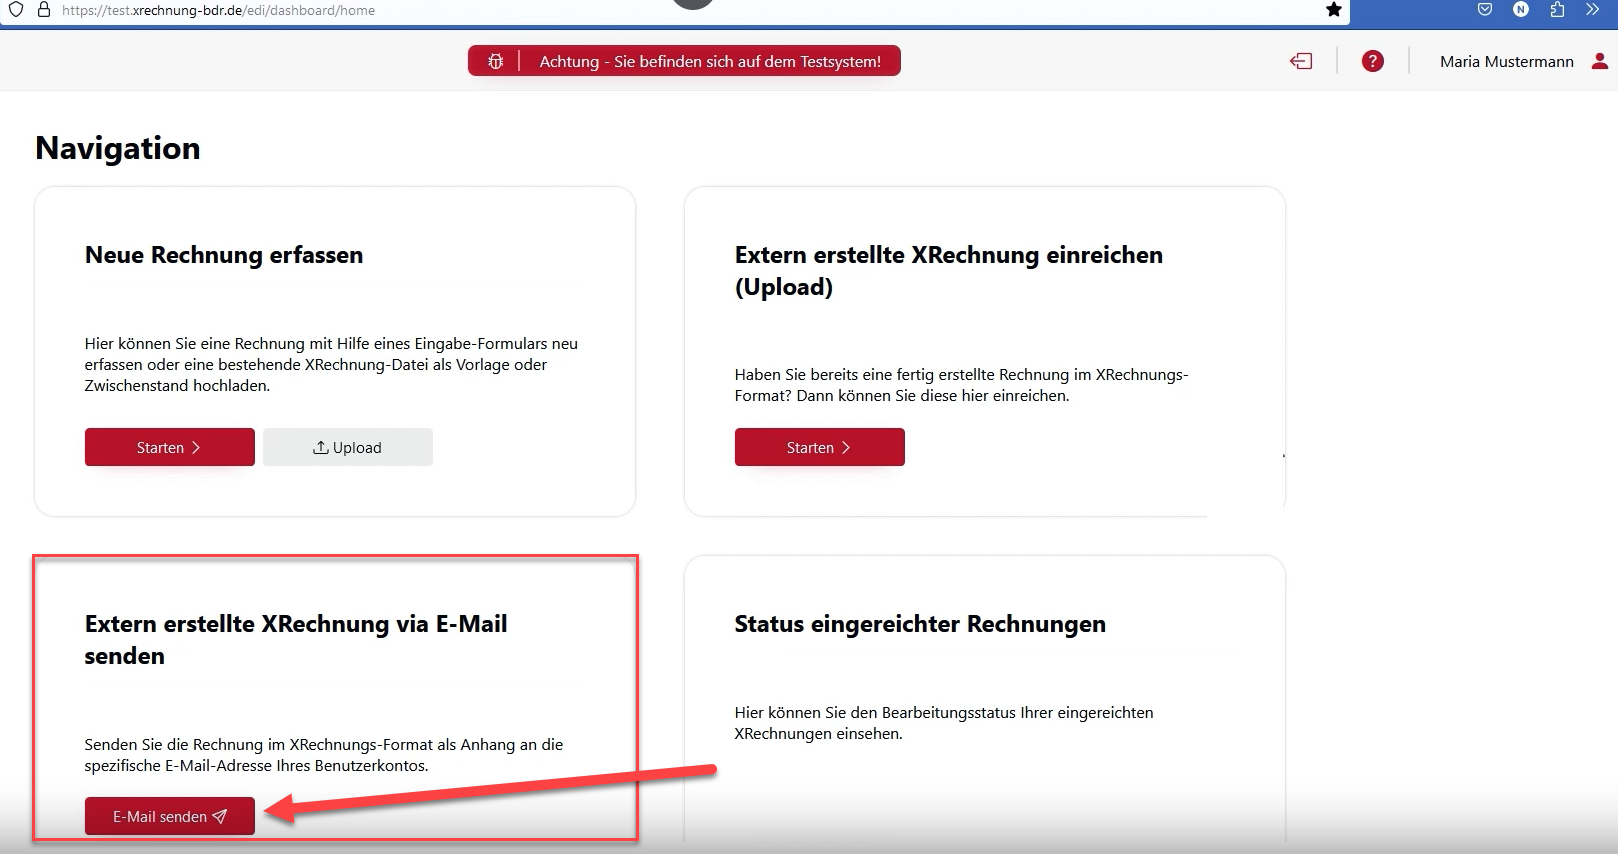1618x854 pixels.
Task: Expand the browser toolbar overflow chevrons
Action: point(1593,10)
